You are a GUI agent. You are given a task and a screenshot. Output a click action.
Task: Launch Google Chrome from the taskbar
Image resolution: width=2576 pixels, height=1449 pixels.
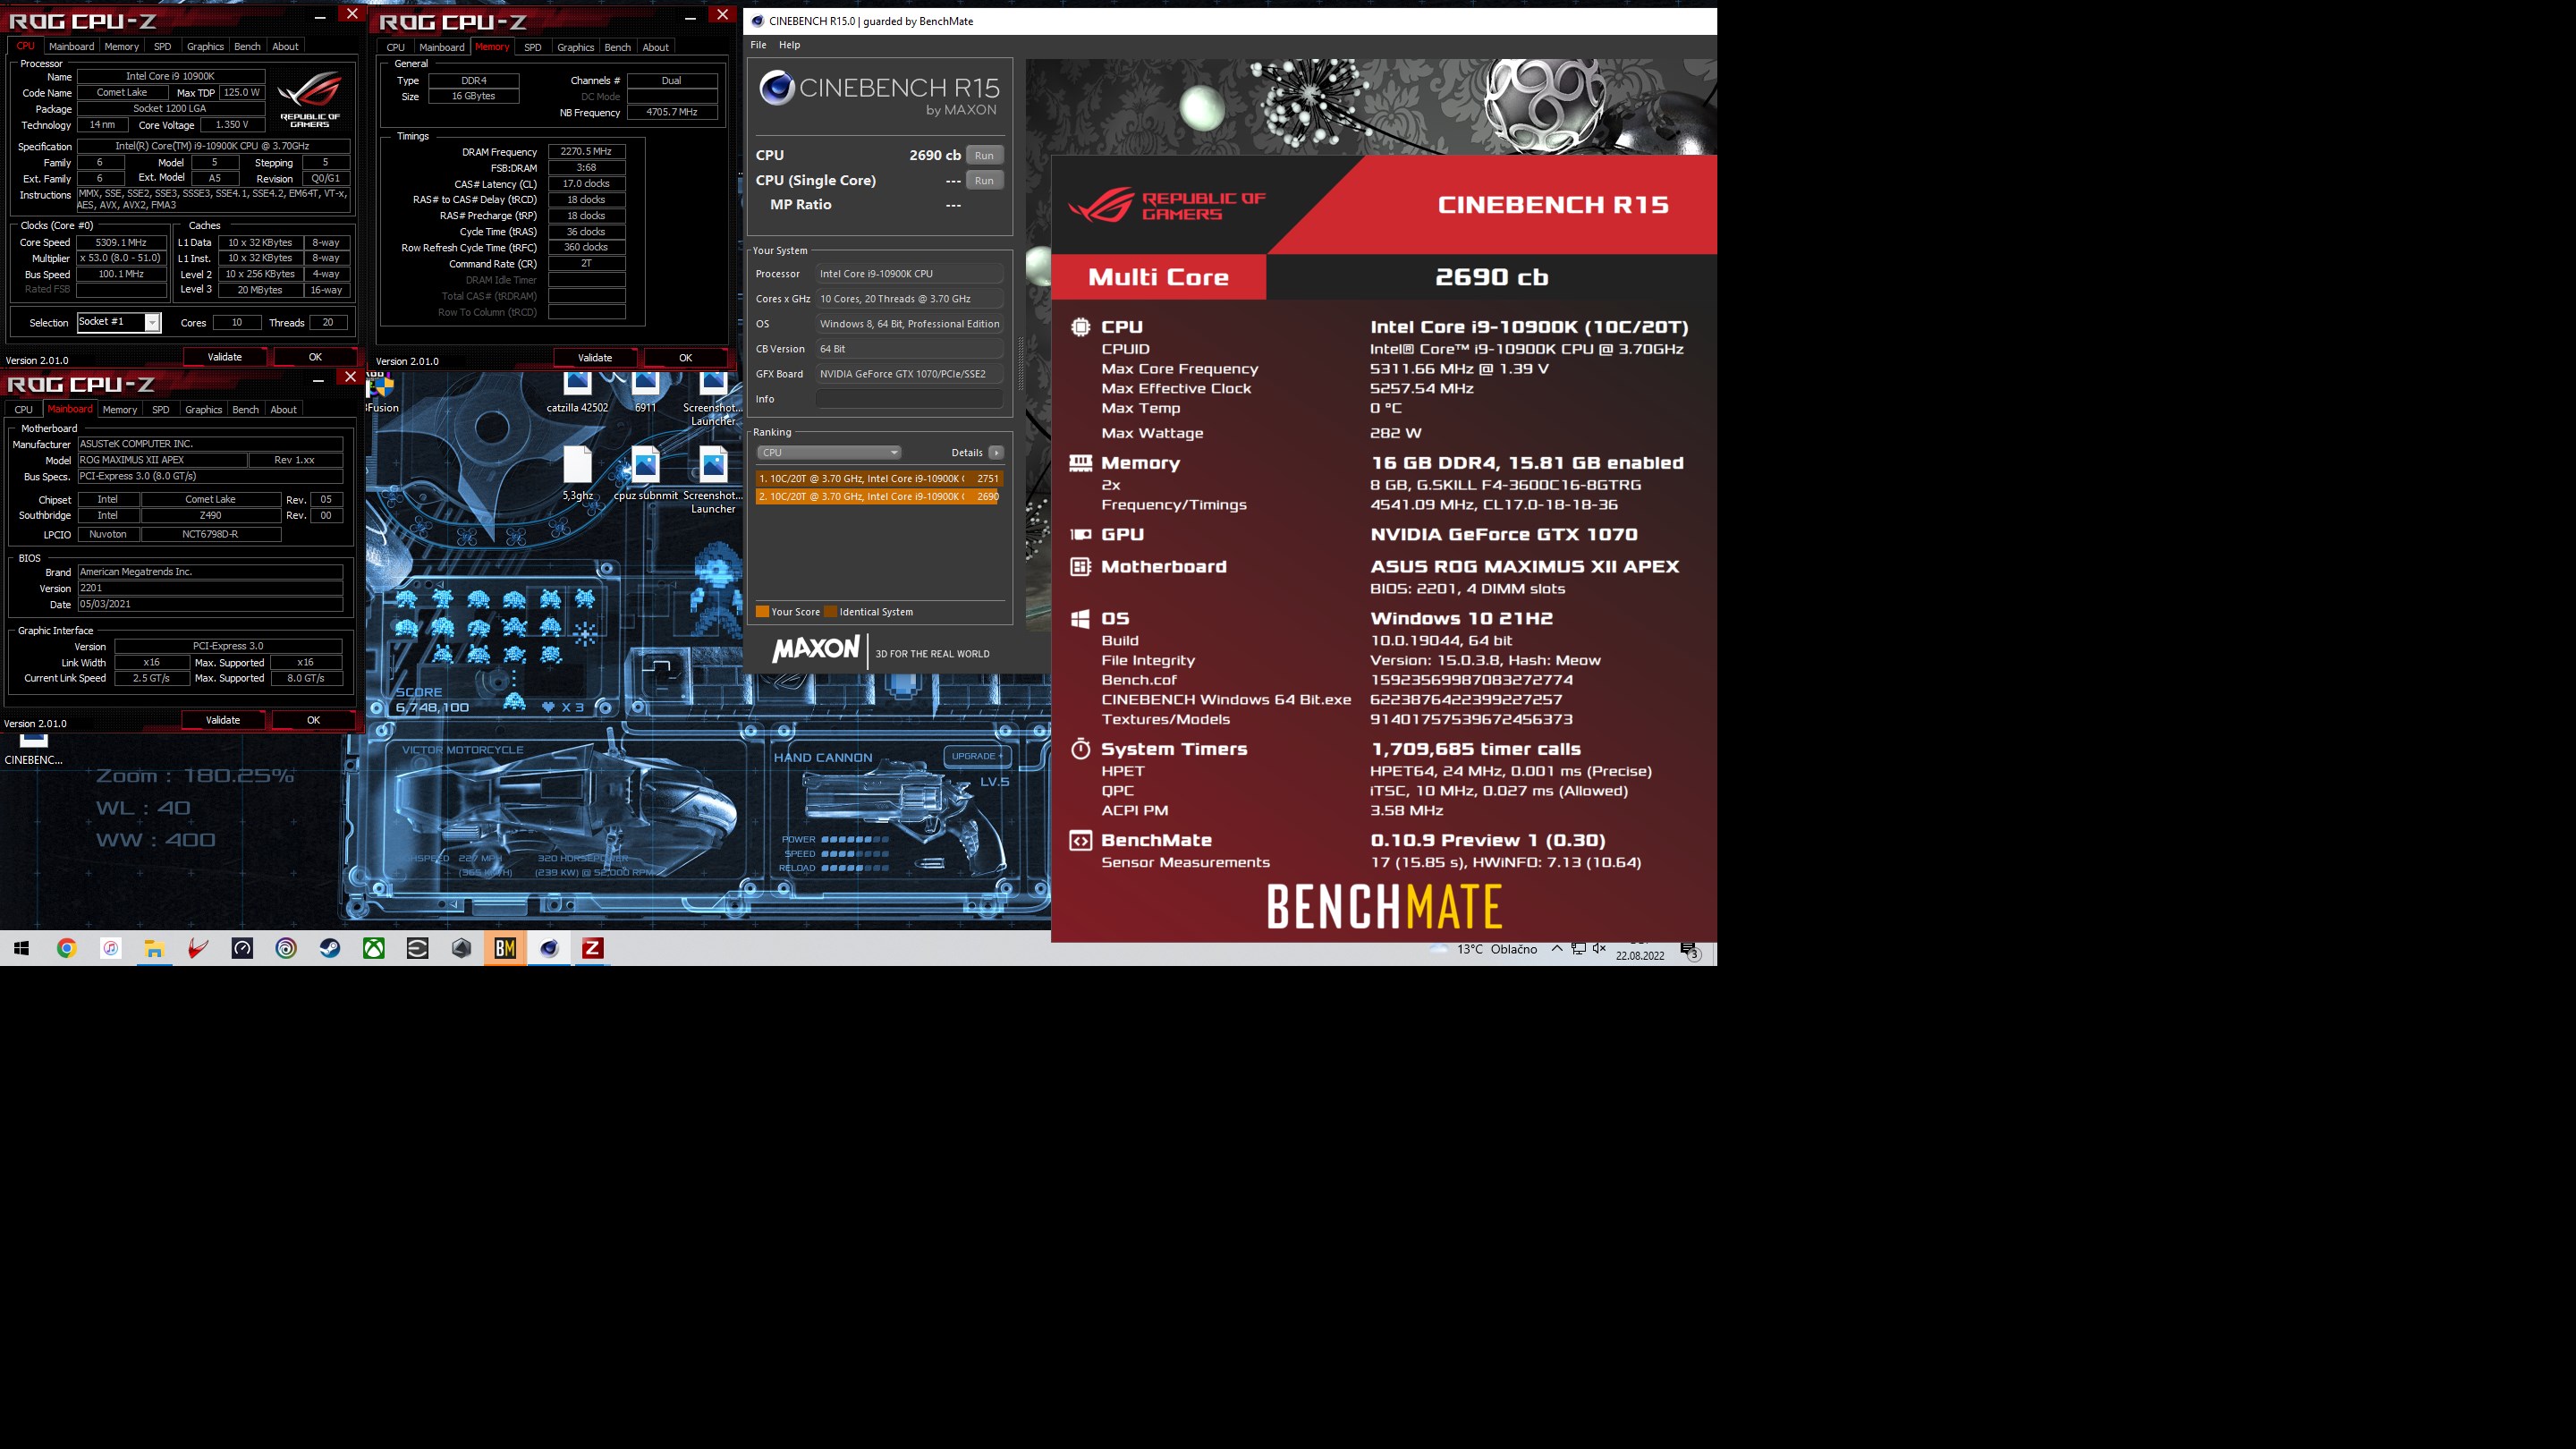tap(66, 948)
